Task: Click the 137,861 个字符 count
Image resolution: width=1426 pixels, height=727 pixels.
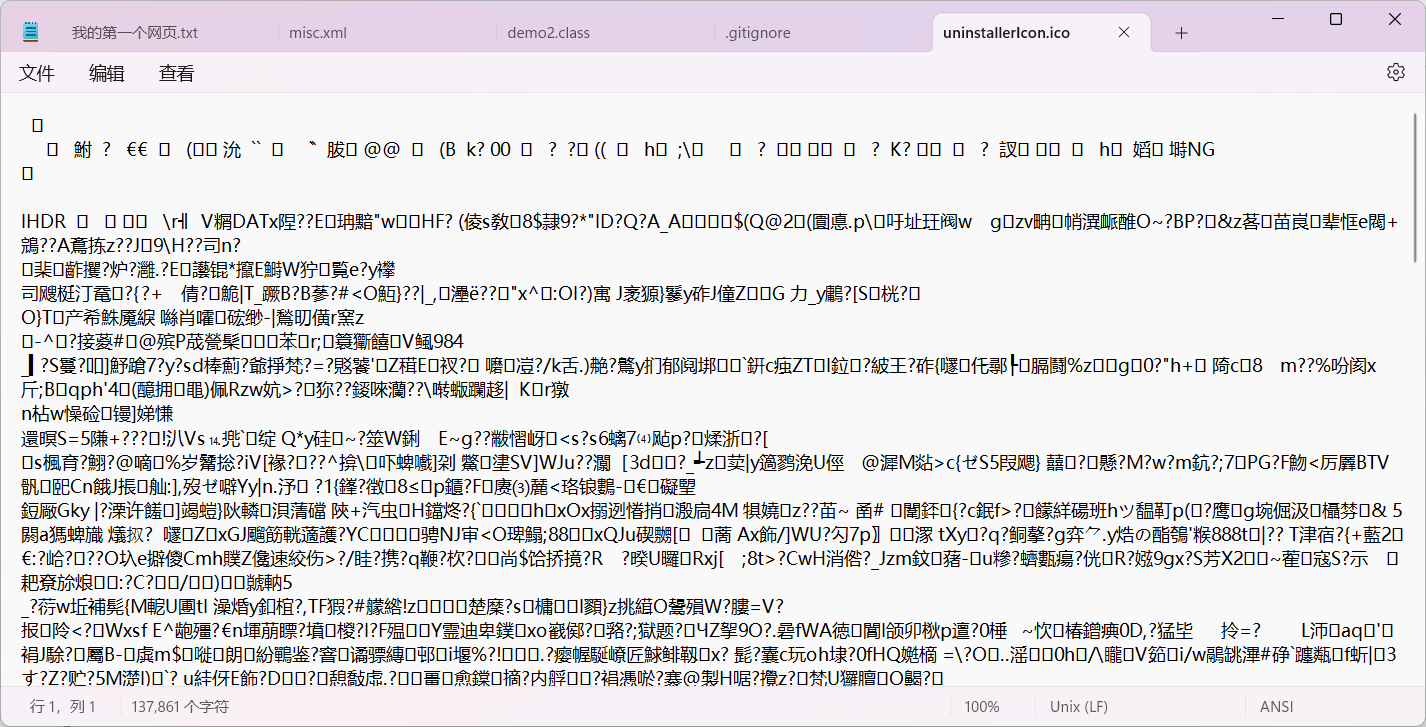Action: tap(179, 707)
